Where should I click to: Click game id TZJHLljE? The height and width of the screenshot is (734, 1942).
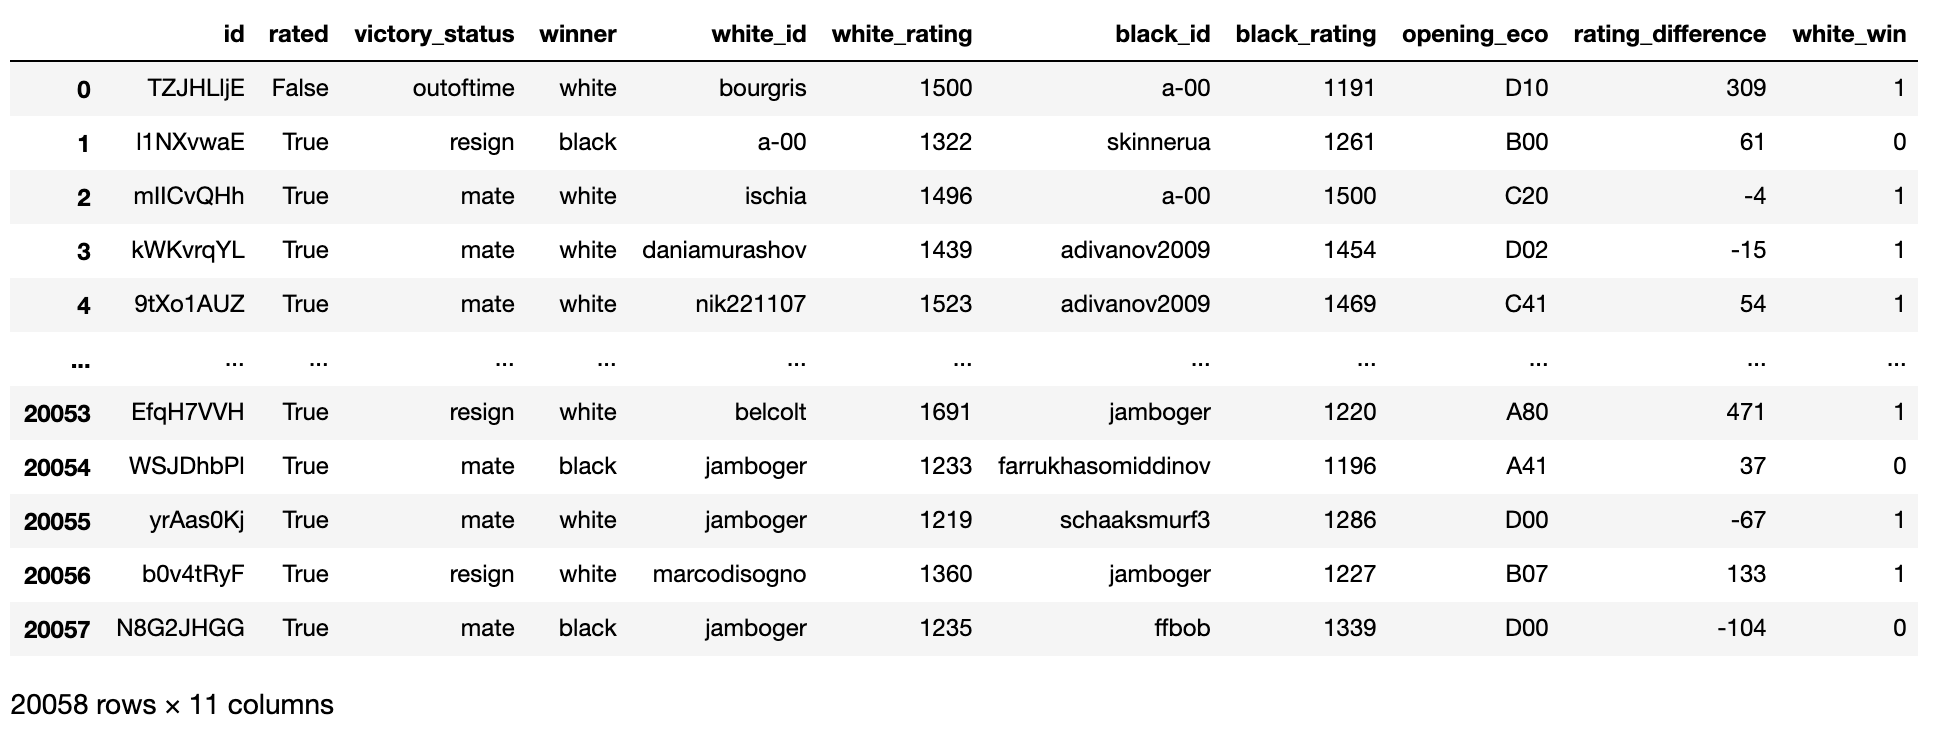(195, 88)
